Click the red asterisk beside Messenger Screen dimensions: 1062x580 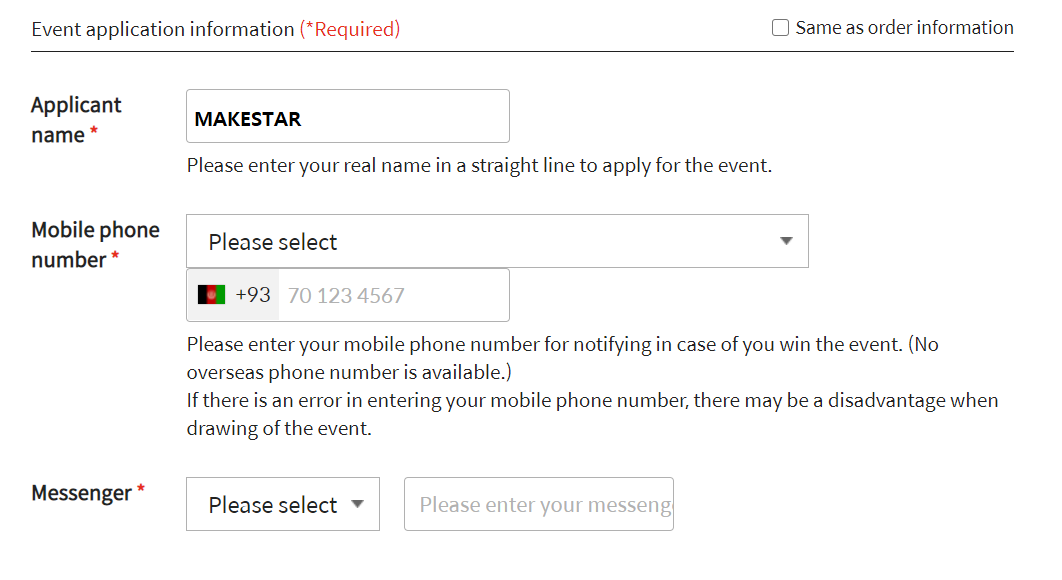point(141,490)
